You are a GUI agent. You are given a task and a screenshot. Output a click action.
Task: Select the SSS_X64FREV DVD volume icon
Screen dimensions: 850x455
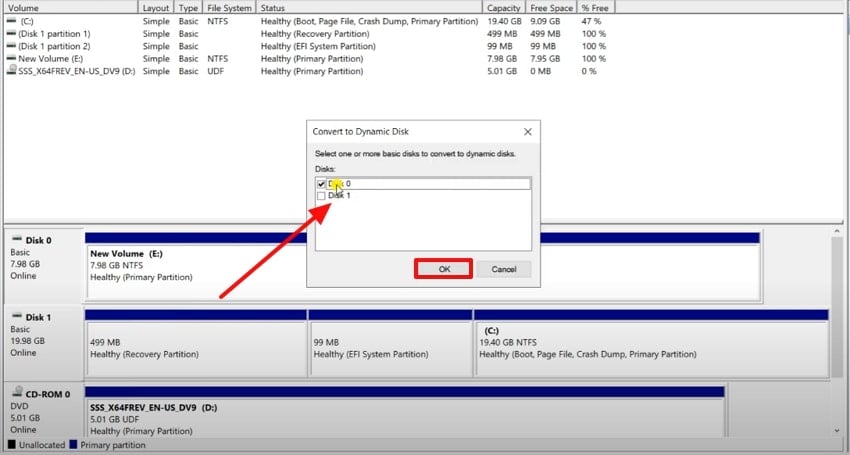11,70
